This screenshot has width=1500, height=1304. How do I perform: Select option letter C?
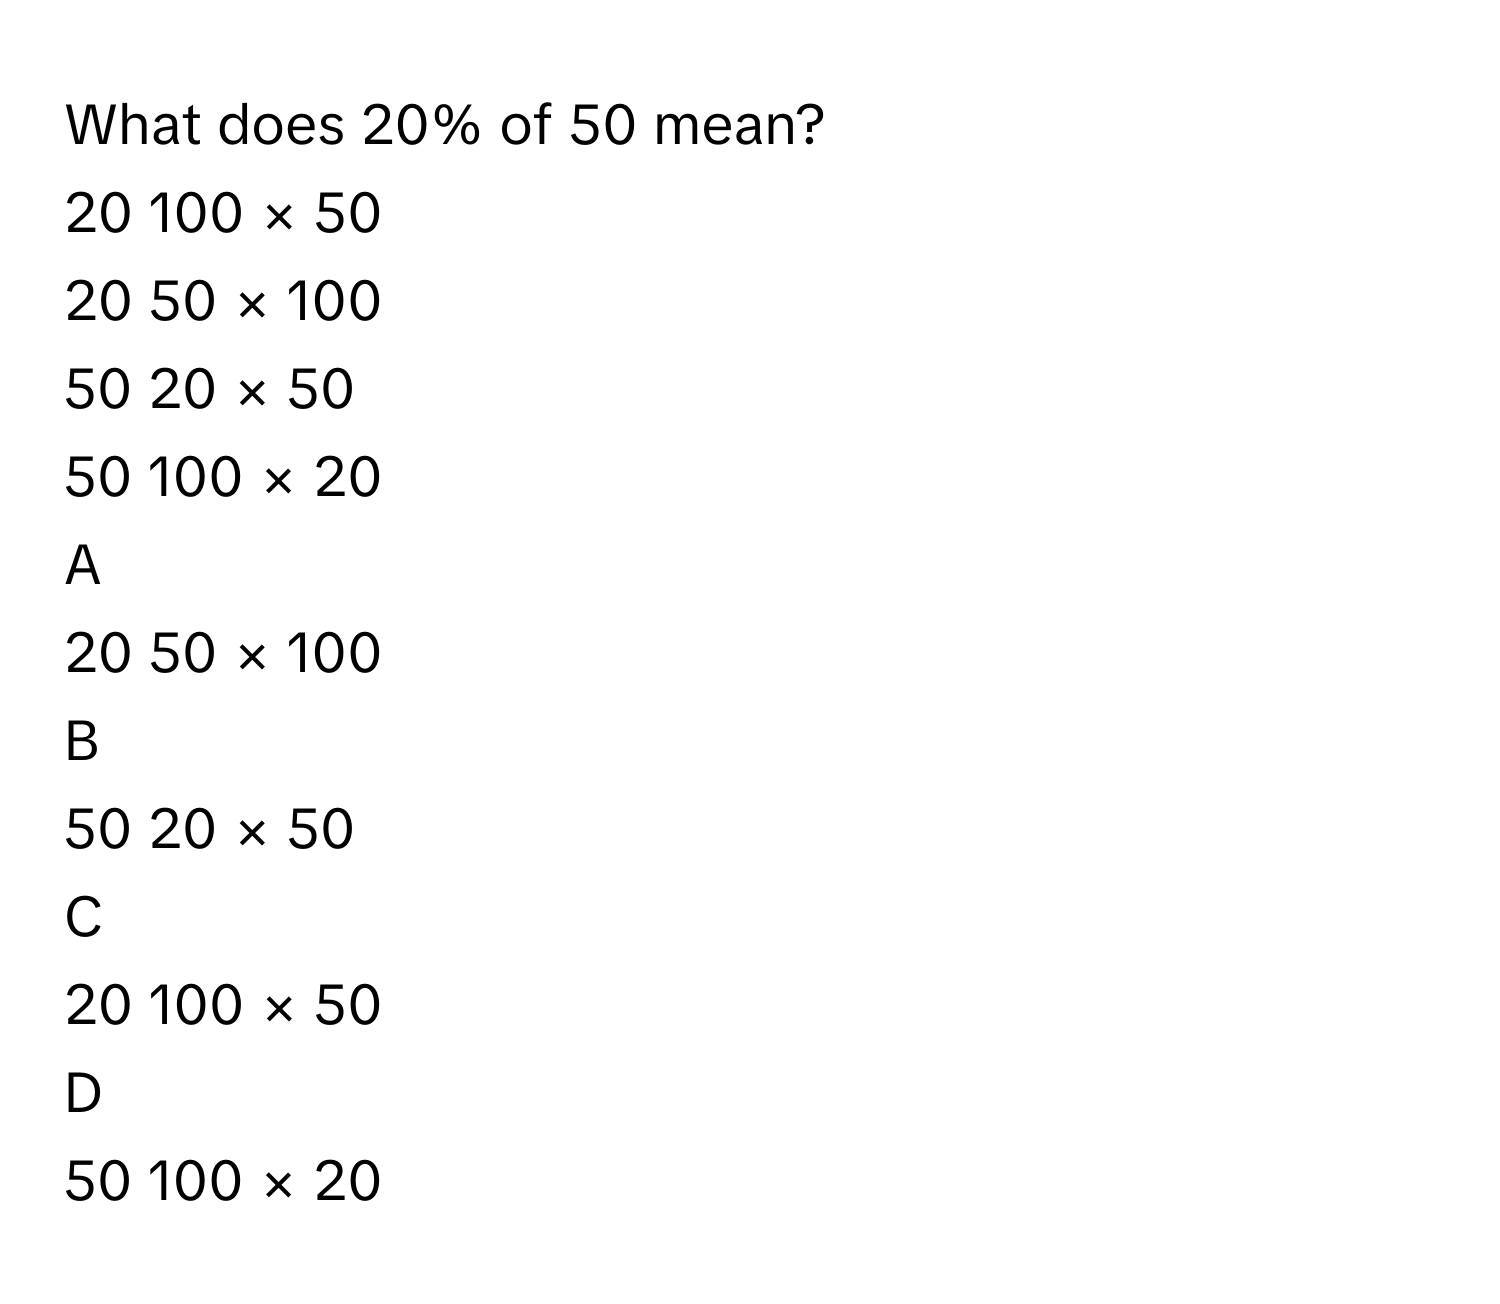[x=83, y=917]
